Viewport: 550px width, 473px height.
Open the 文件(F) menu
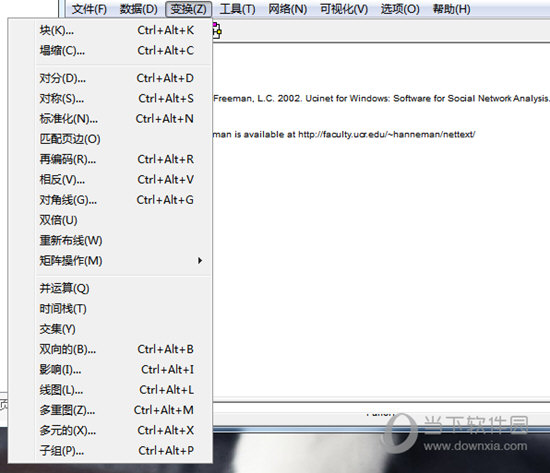(89, 9)
